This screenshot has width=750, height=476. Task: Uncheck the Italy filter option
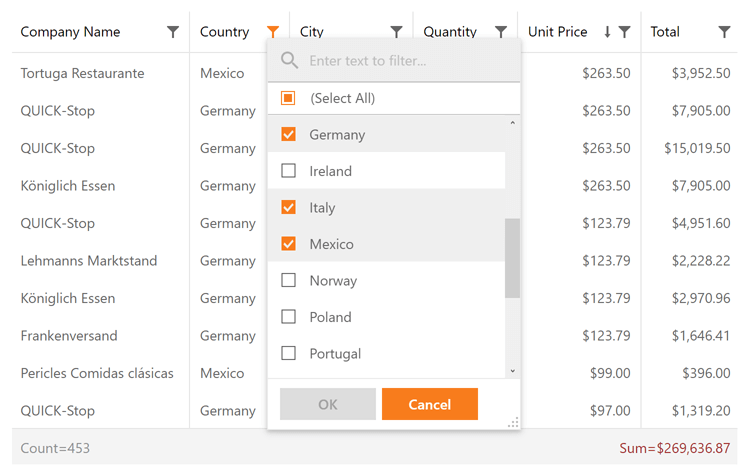click(x=289, y=208)
